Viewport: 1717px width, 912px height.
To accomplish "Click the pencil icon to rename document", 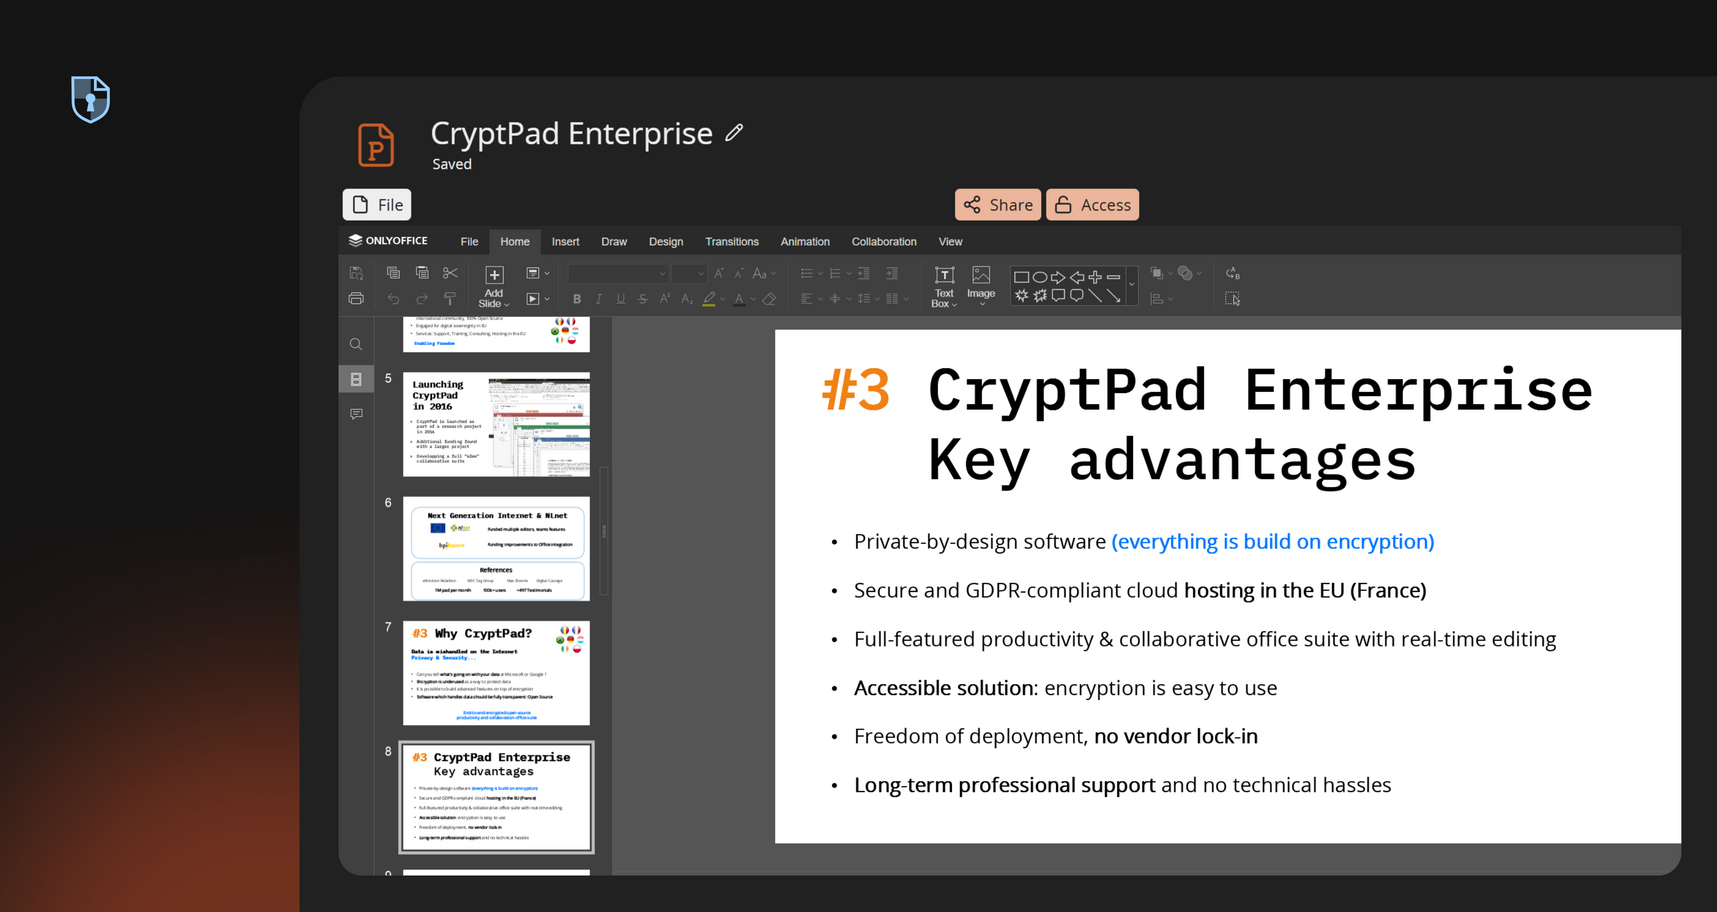I will [x=734, y=133].
